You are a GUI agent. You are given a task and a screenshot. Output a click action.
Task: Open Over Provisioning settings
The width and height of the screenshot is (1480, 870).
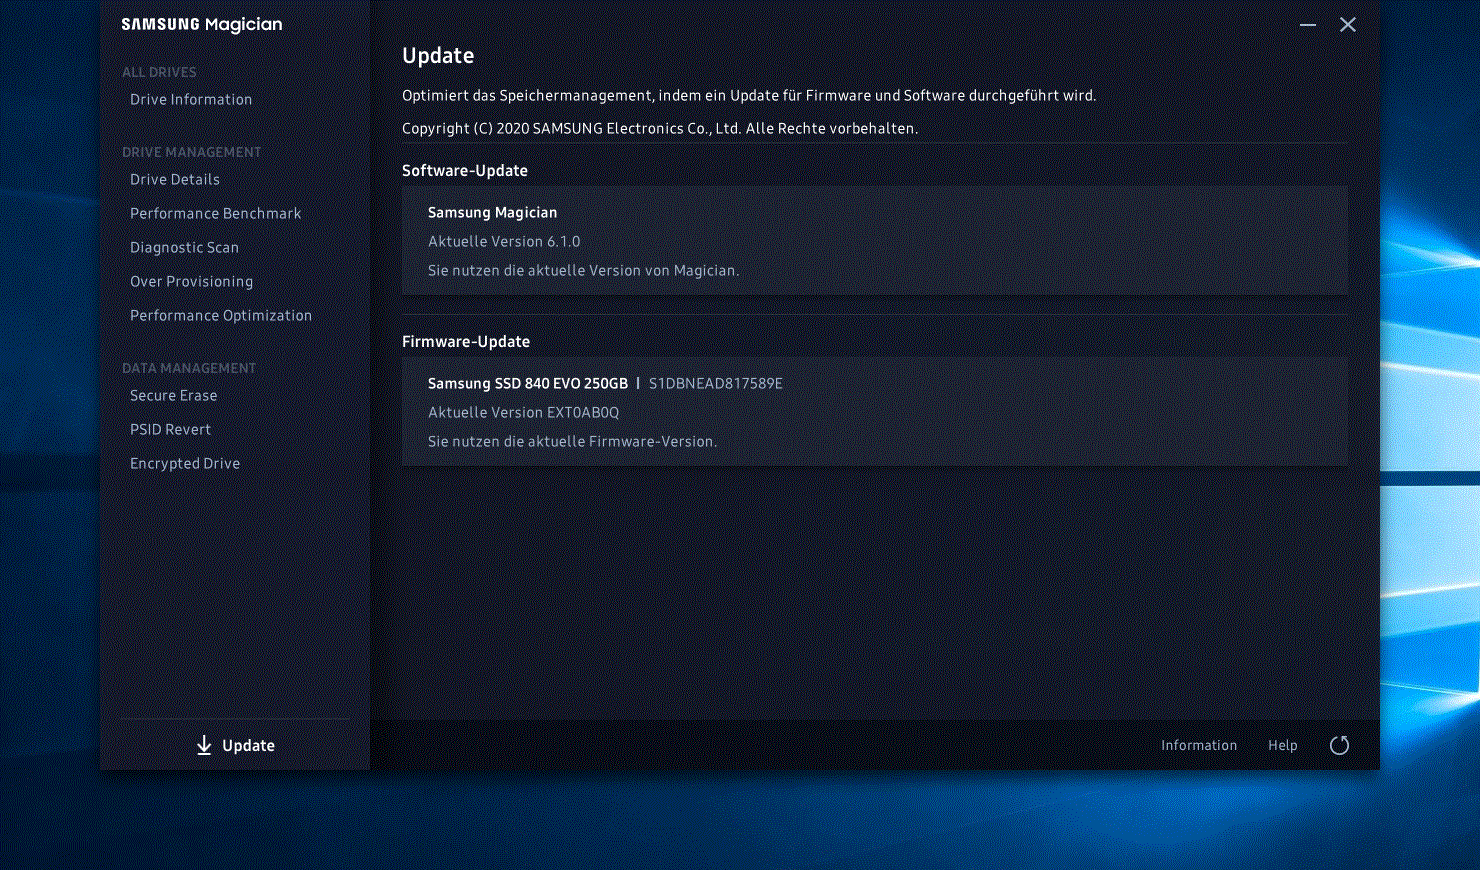coord(192,282)
